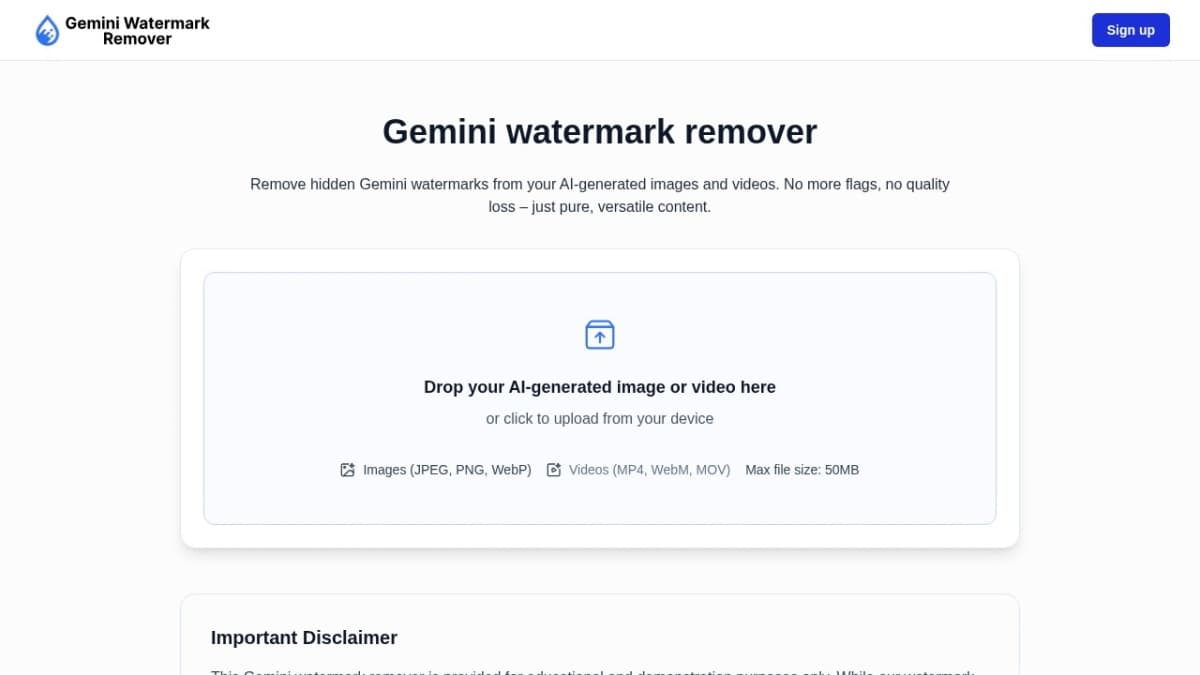
Task: Select the video-type indicator icon
Action: [x=553, y=469]
